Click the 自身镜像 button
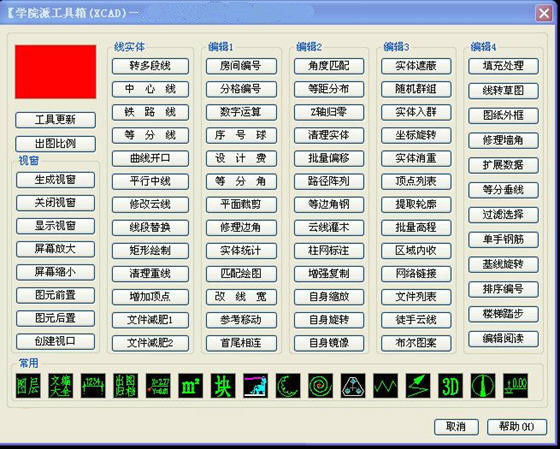The height and width of the screenshot is (449, 560). [x=329, y=343]
